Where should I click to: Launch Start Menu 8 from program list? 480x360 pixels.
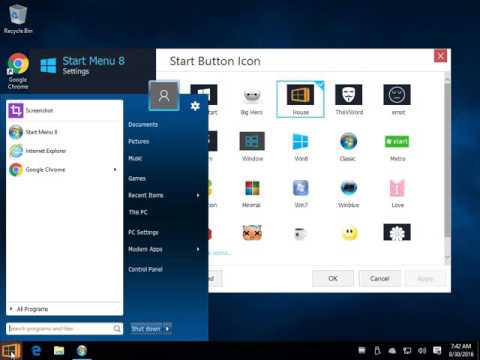(65, 132)
